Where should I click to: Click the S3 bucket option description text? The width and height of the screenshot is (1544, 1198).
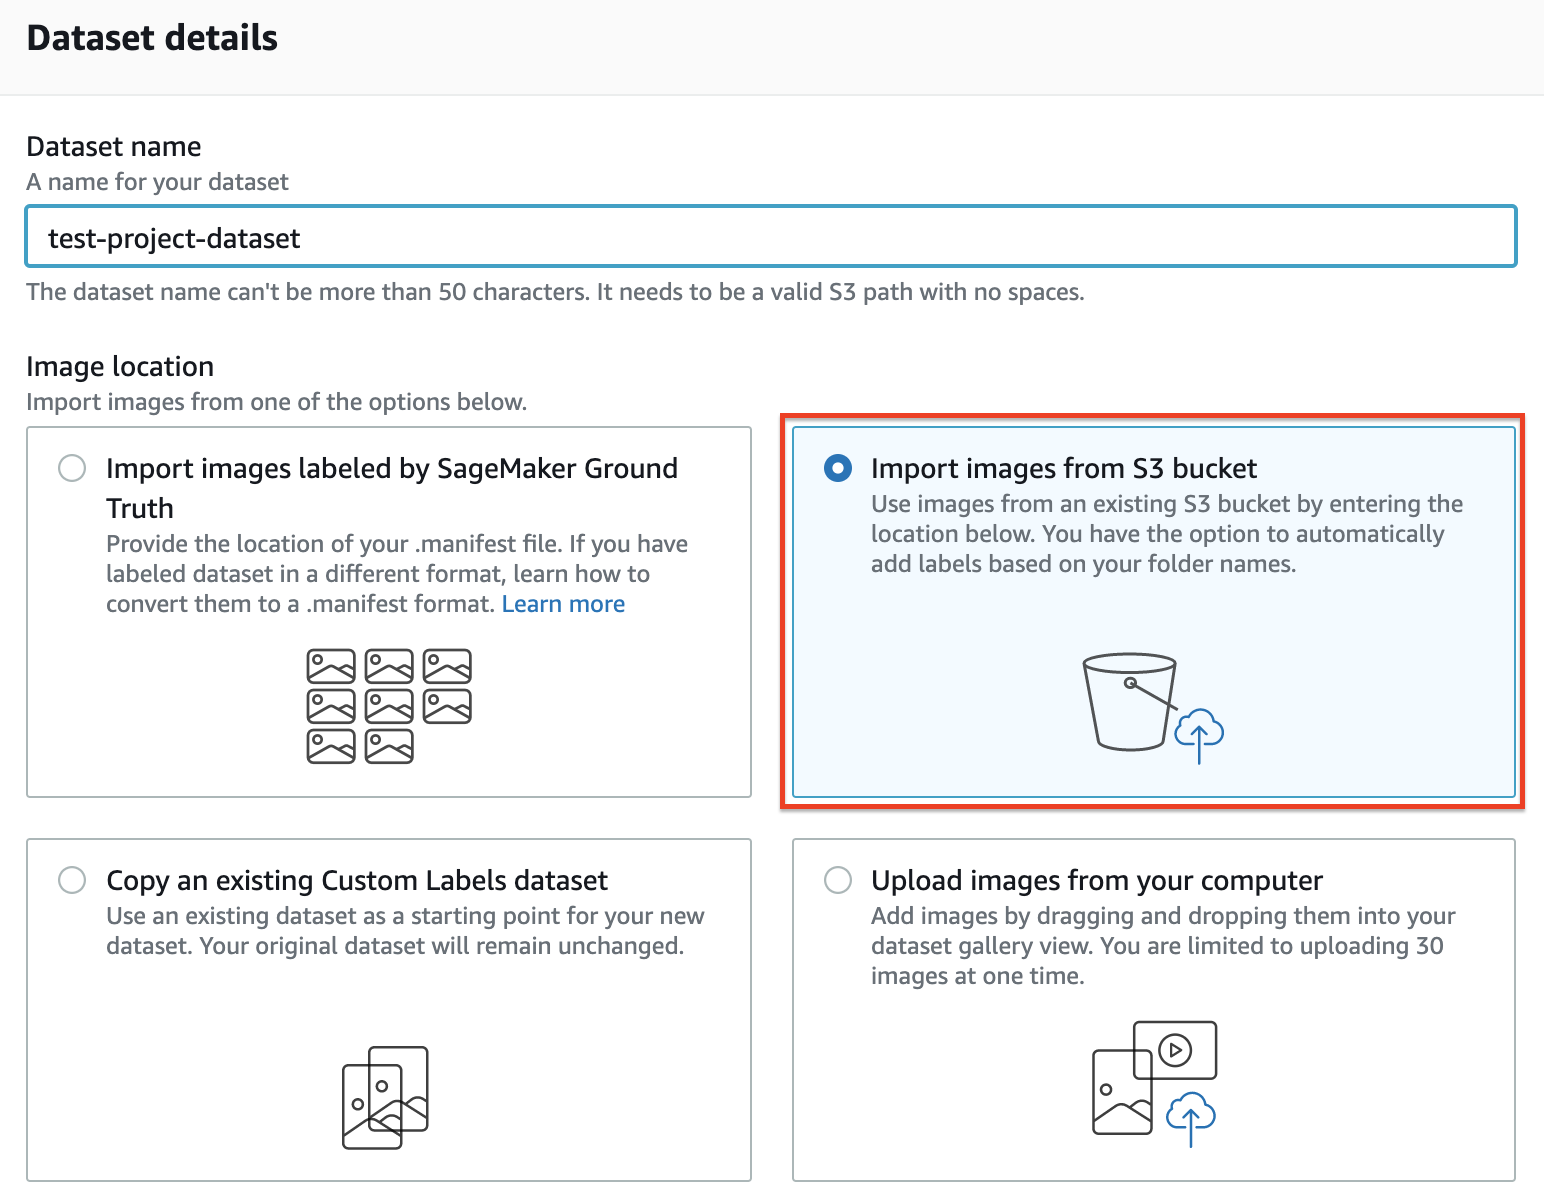point(1166,534)
